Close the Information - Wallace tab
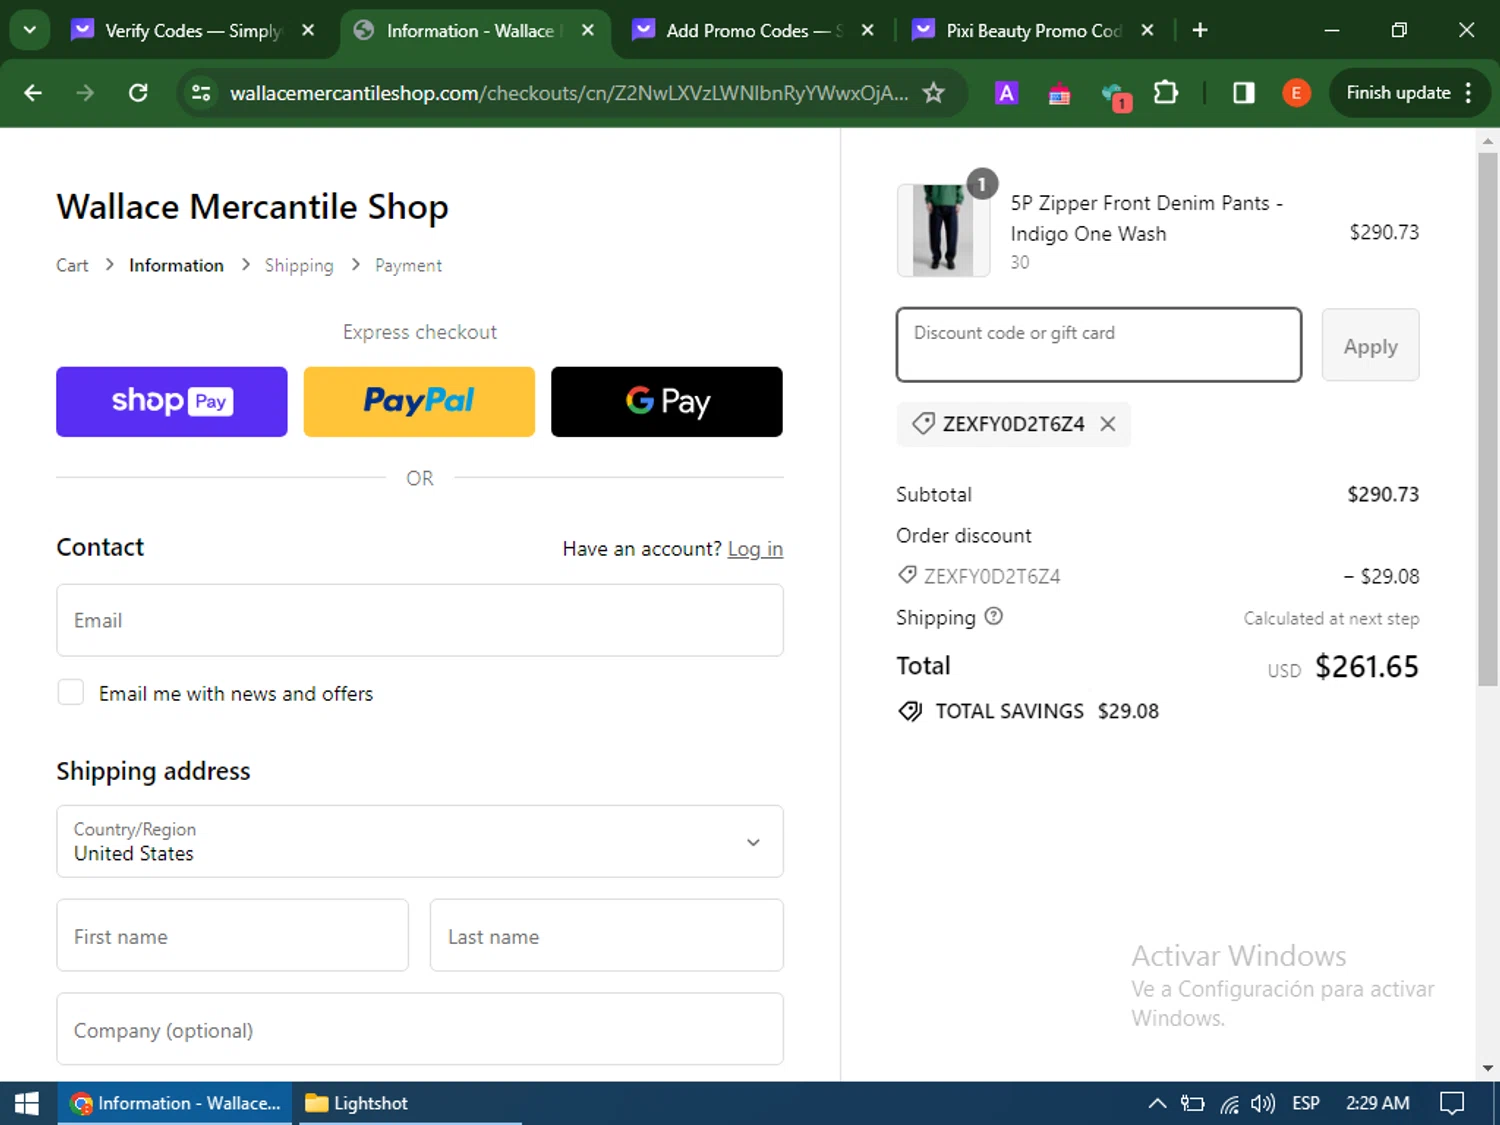 point(588,31)
